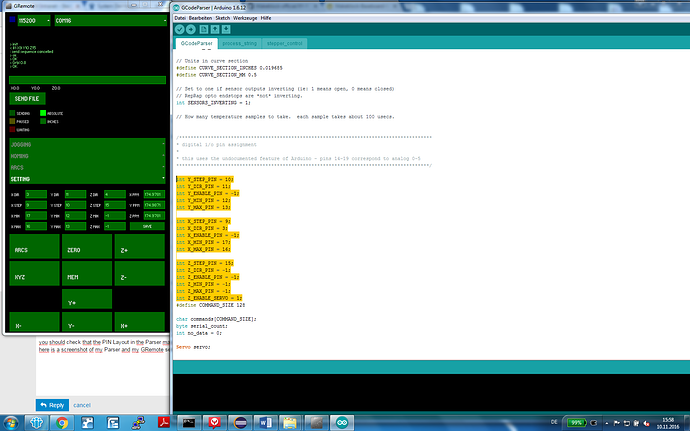This screenshot has height=431, width=690.
Task: Click the large ARCS button
Action: coord(34,246)
